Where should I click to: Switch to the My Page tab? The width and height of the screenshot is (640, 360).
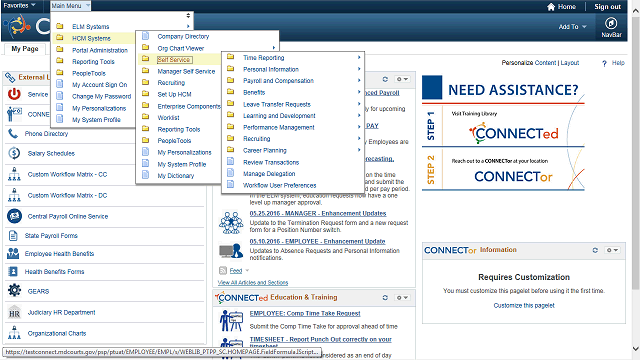coord(25,49)
